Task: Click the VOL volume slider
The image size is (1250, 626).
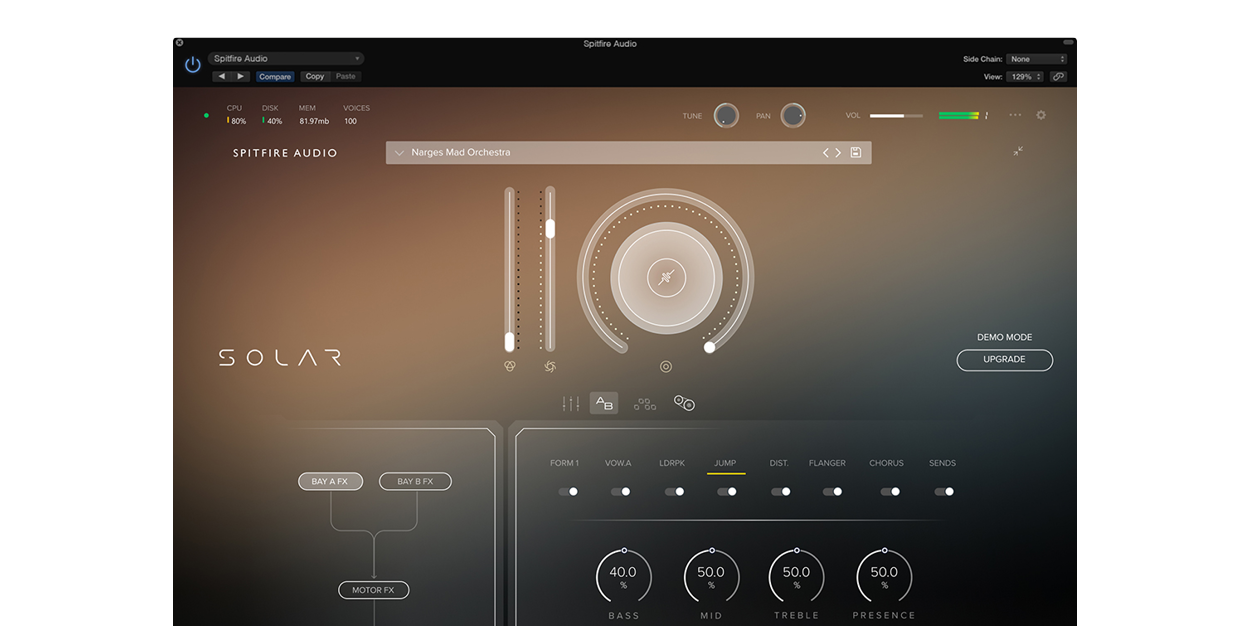Action: [x=896, y=116]
